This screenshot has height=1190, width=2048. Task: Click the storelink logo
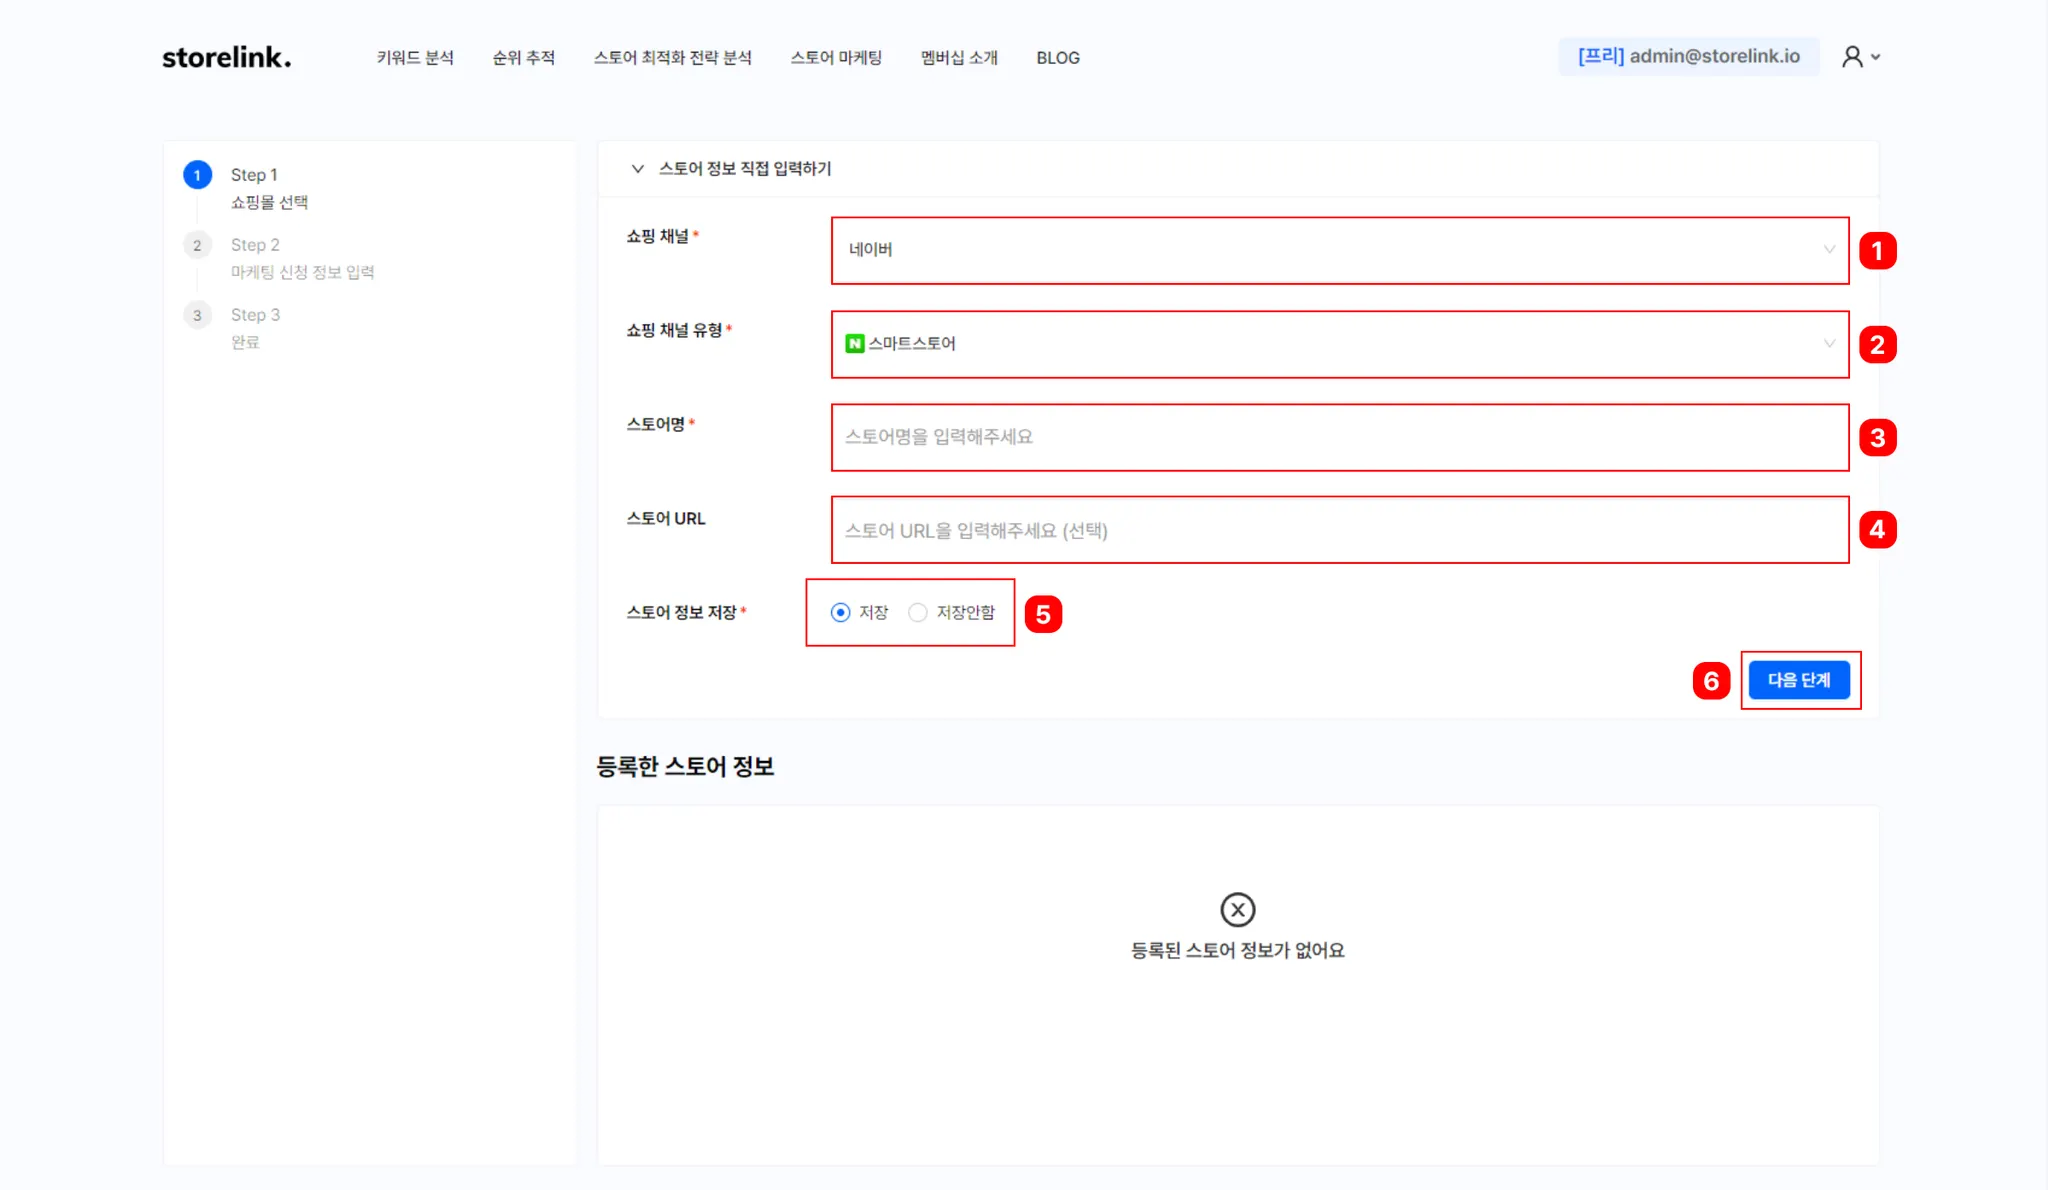pyautogui.click(x=227, y=57)
